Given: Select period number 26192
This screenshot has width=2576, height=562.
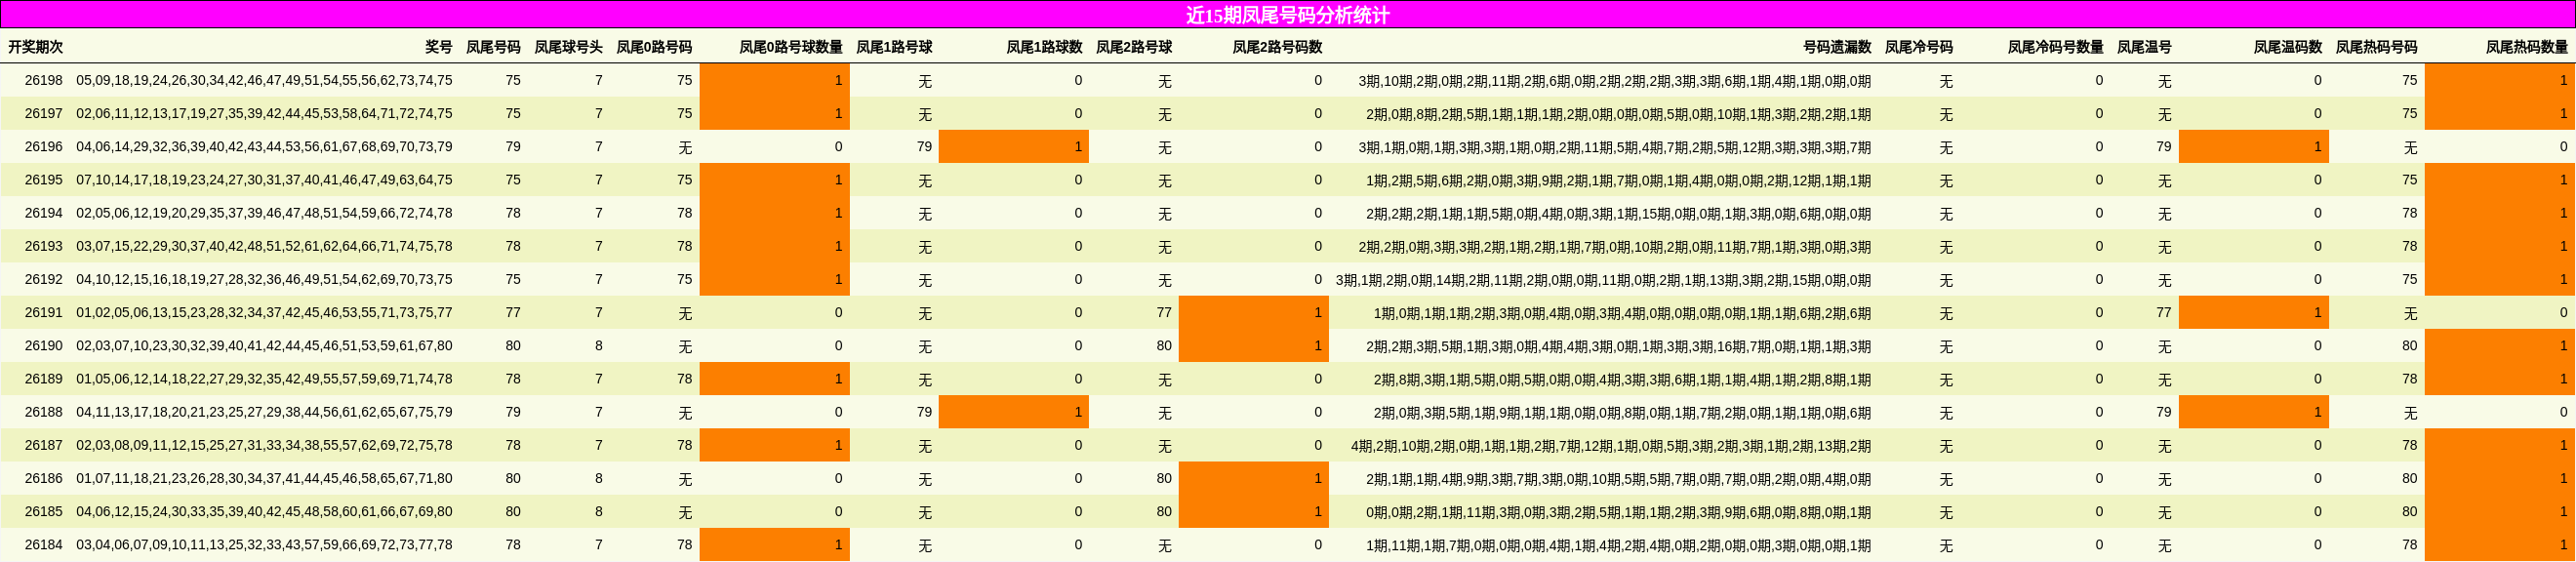Looking at the screenshot, I should click(44, 279).
